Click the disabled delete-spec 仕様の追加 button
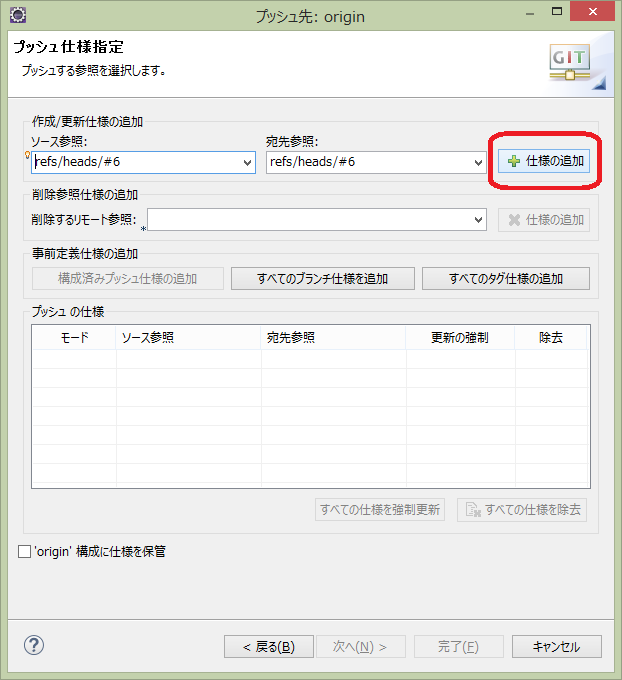This screenshot has height=680, width=622. pyautogui.click(x=544, y=220)
